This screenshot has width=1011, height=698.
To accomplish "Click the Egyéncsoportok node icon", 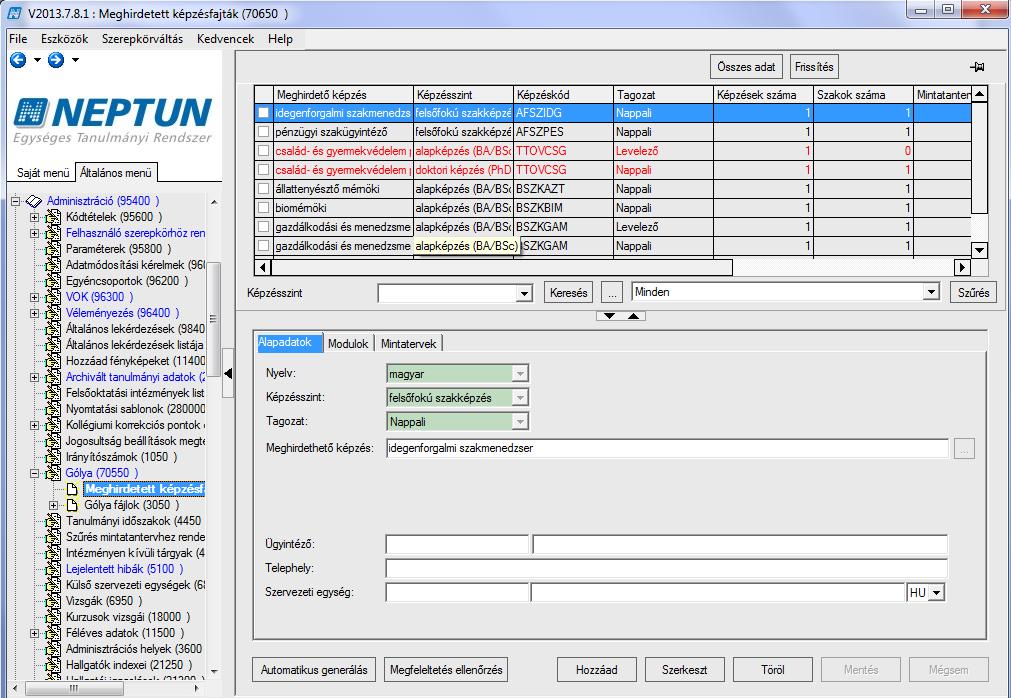I will (54, 281).
